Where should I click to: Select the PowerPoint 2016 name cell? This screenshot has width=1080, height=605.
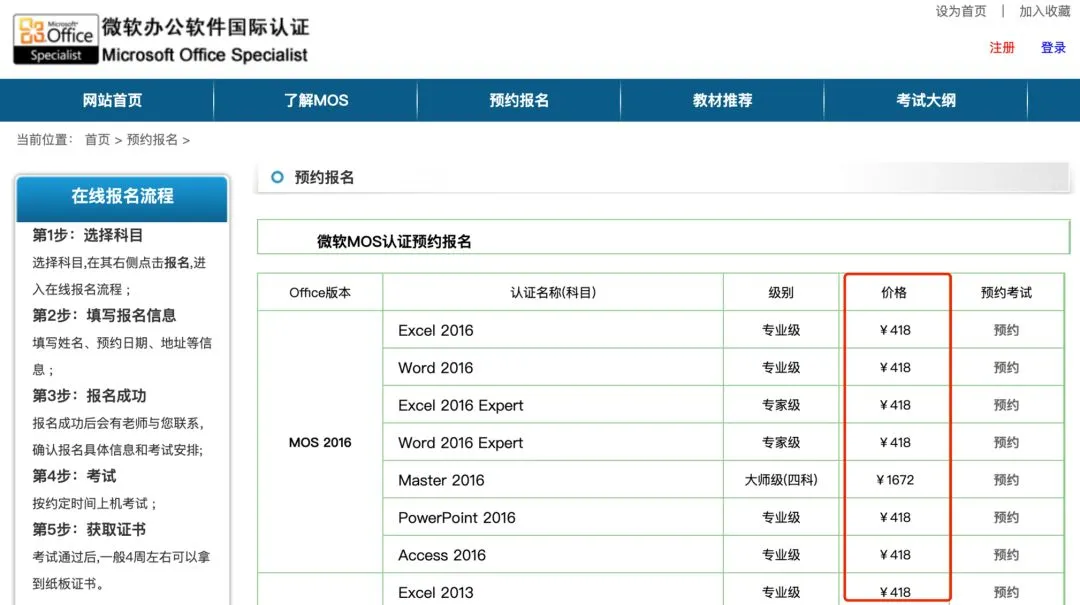[553, 517]
